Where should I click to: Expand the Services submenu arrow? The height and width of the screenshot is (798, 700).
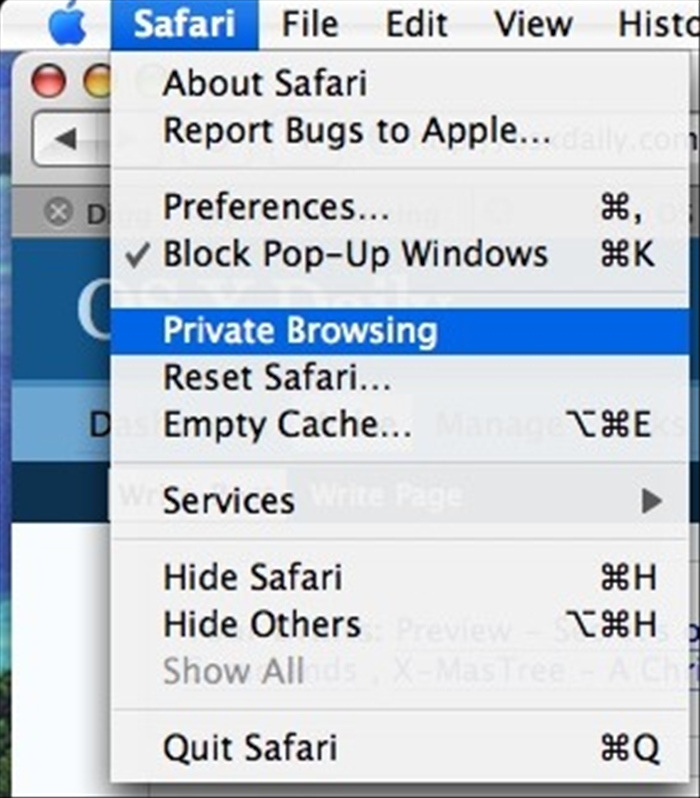click(652, 501)
